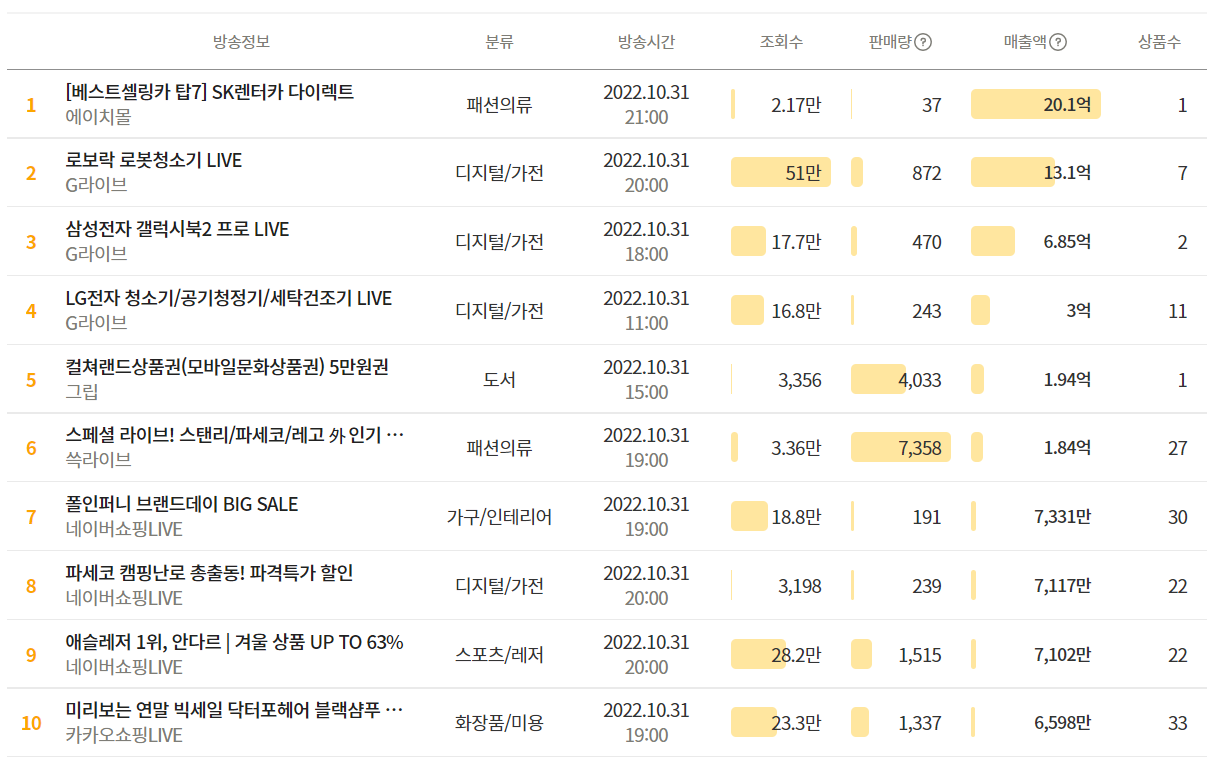Open 삼성전자 갤럭시북2 프로 LIVE broadcast
This screenshot has width=1216, height=770.
(177, 229)
